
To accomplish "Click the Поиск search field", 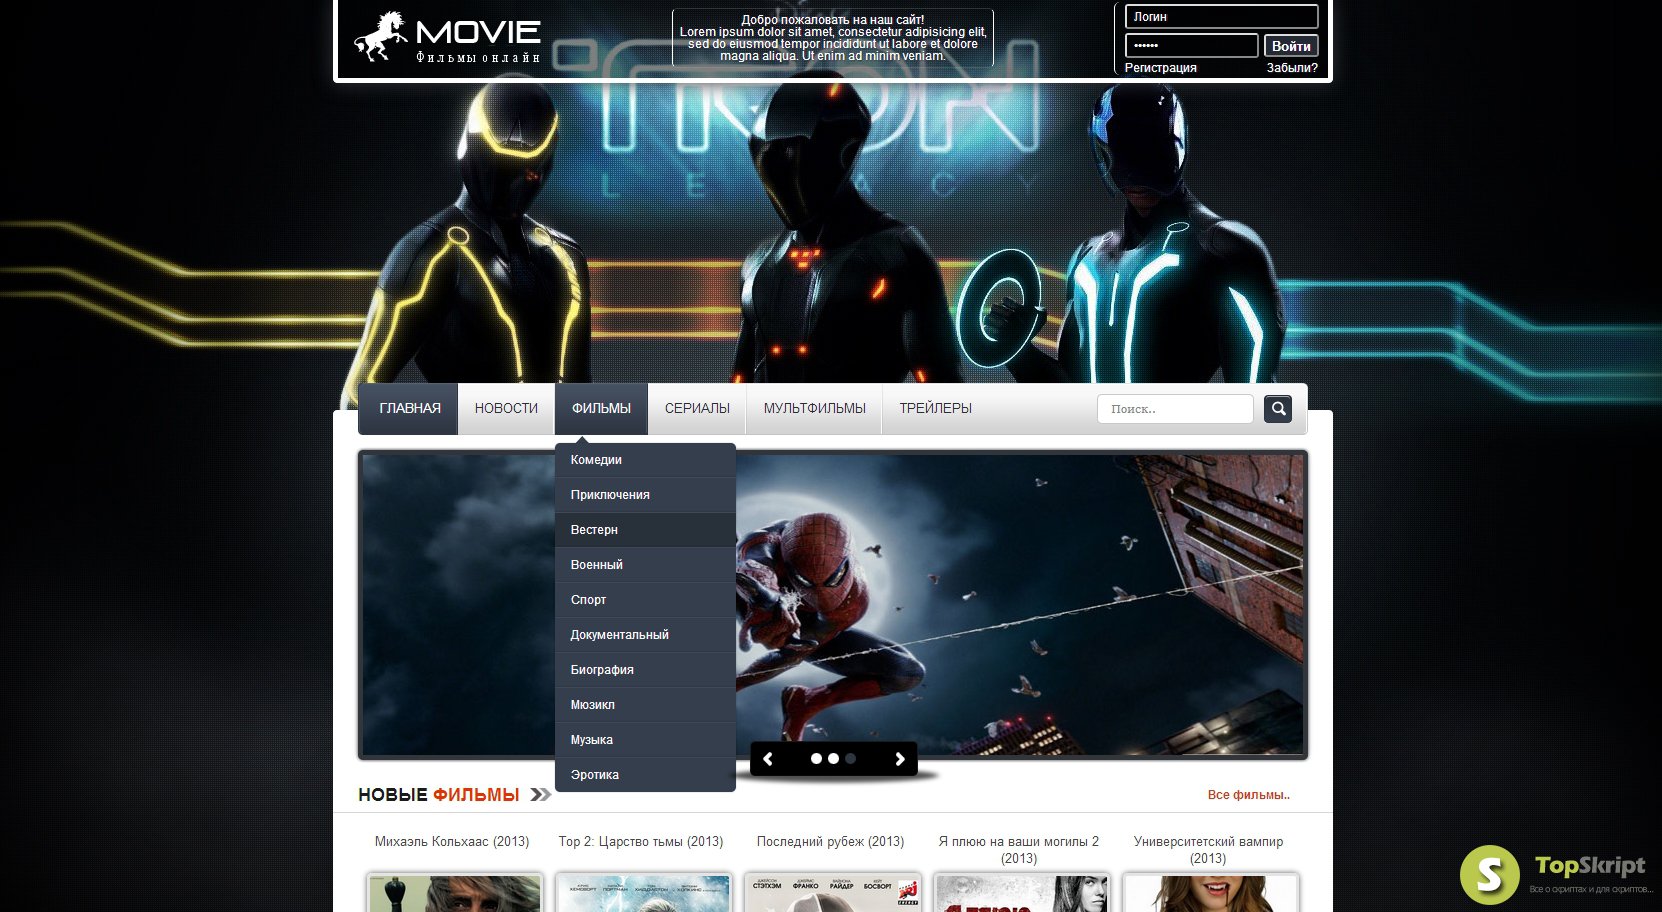I will pyautogui.click(x=1175, y=409).
